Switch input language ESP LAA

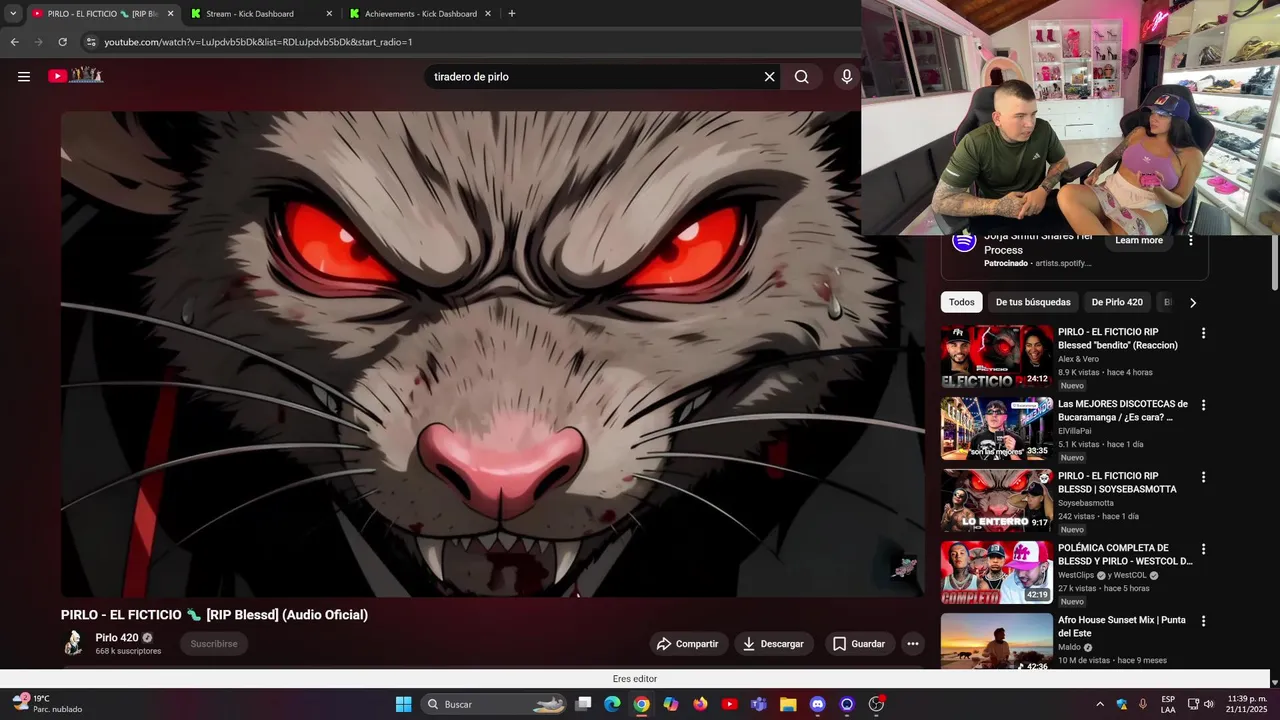[x=1168, y=704]
